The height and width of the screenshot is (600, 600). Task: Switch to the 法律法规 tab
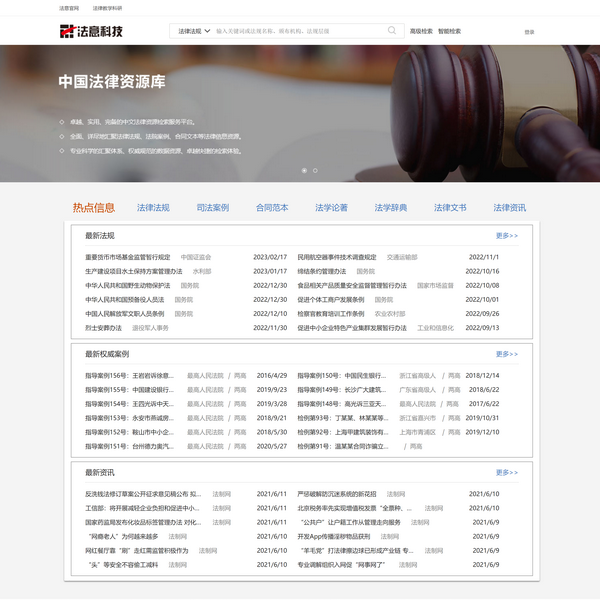point(153,208)
